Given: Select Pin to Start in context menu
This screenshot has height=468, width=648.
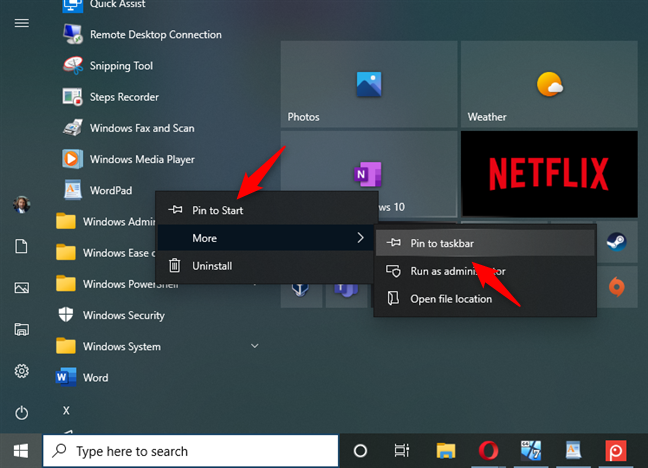Looking at the screenshot, I should click(267, 210).
